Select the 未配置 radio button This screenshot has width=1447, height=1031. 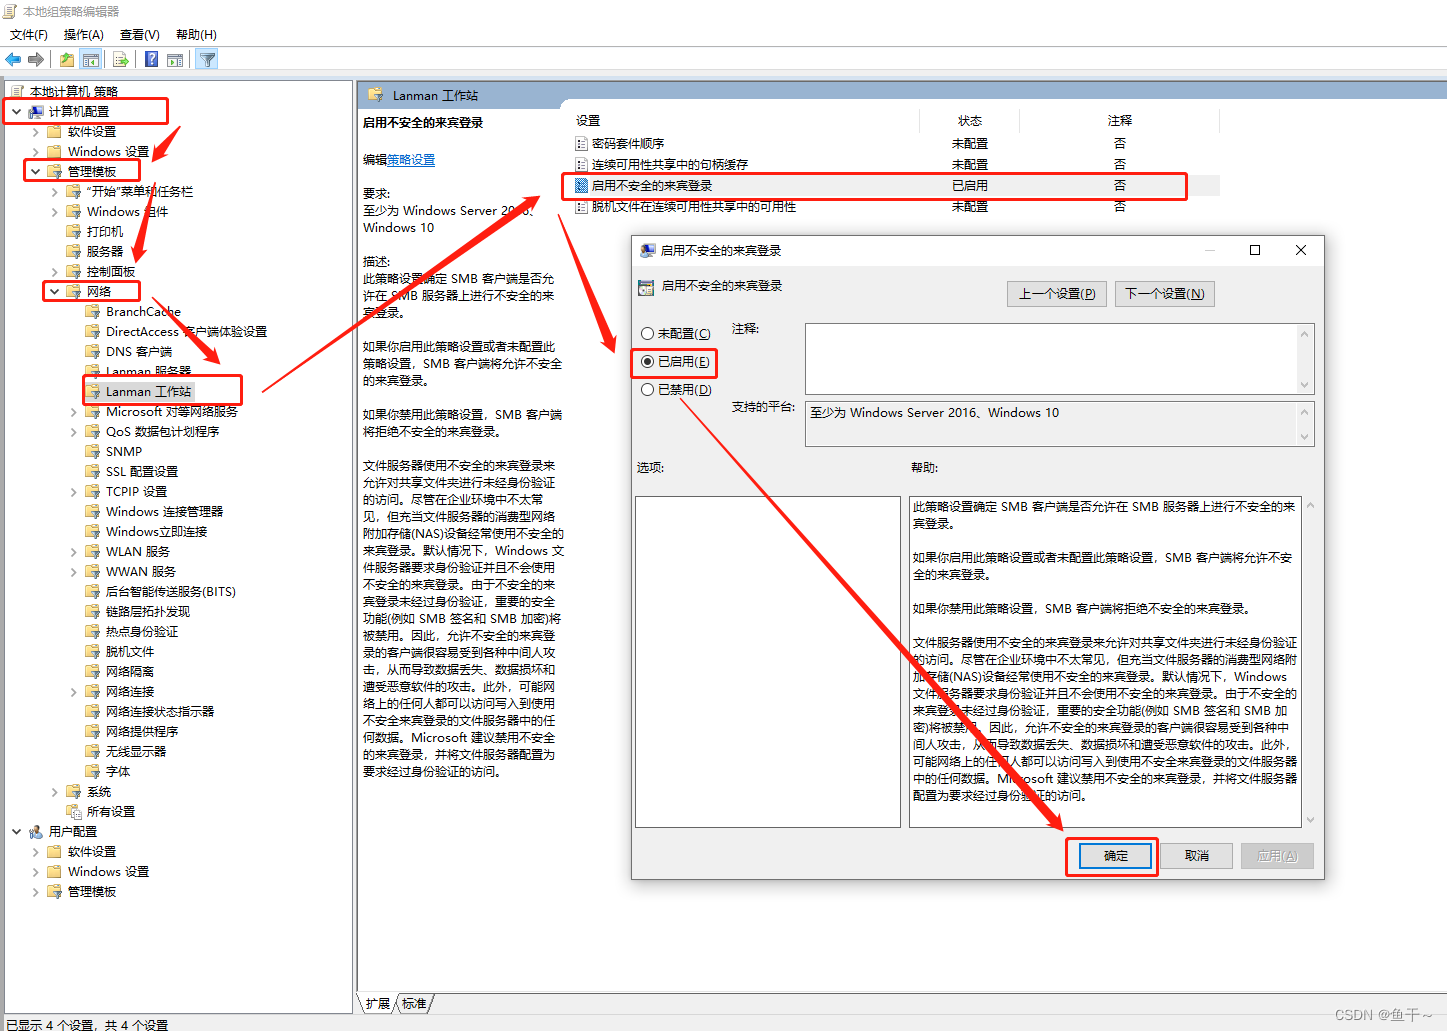tap(648, 333)
